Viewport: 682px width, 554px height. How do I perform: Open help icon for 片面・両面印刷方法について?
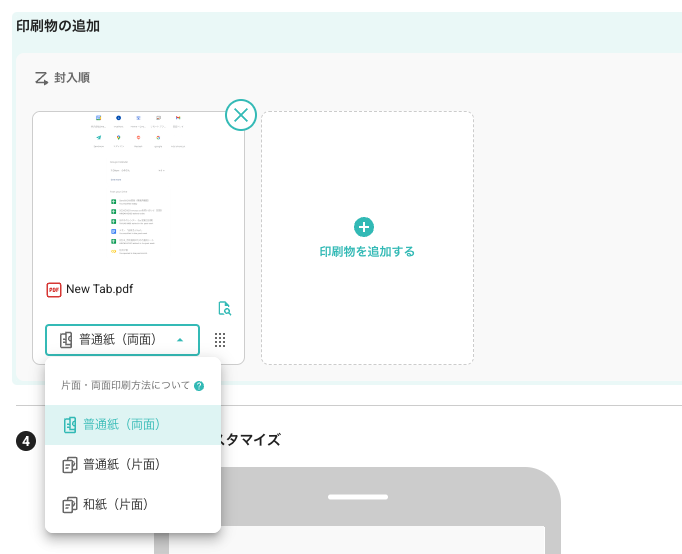tap(199, 386)
